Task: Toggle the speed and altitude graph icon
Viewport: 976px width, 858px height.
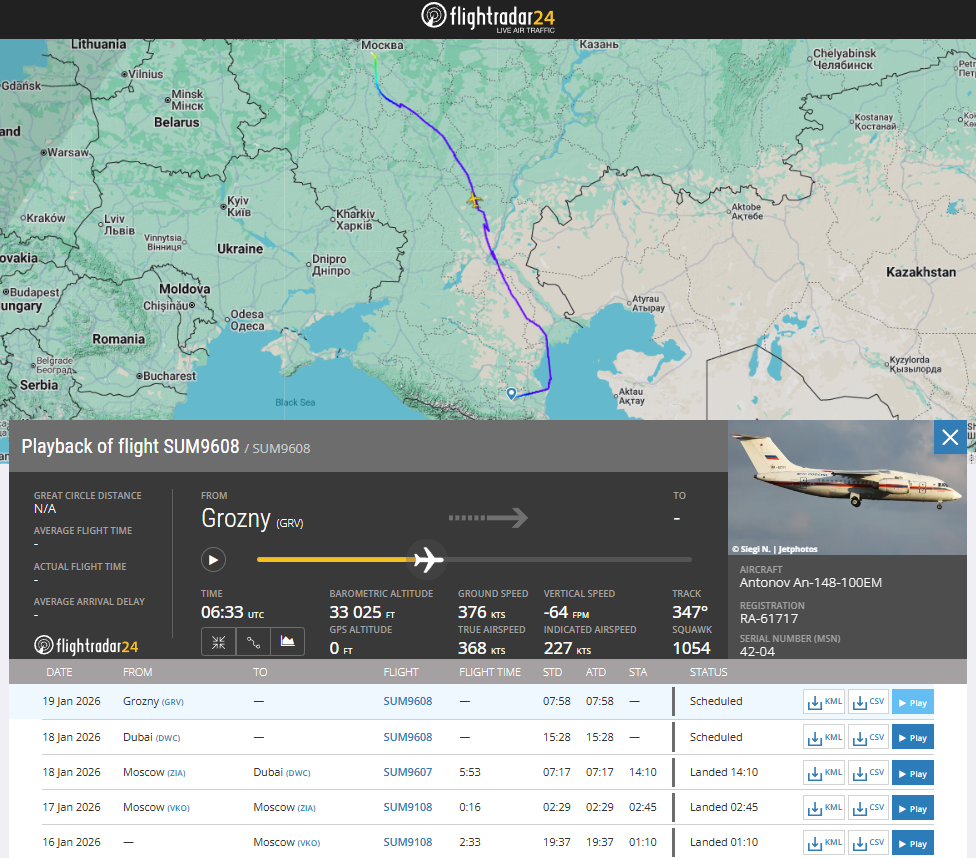Action: pos(288,641)
